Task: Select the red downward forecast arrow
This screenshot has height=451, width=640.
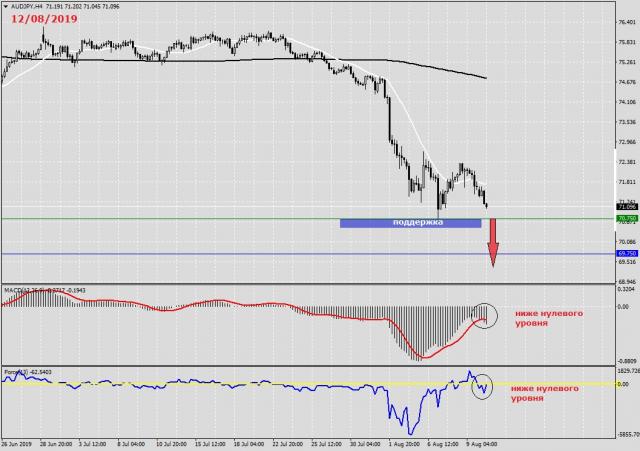Action: [x=492, y=243]
